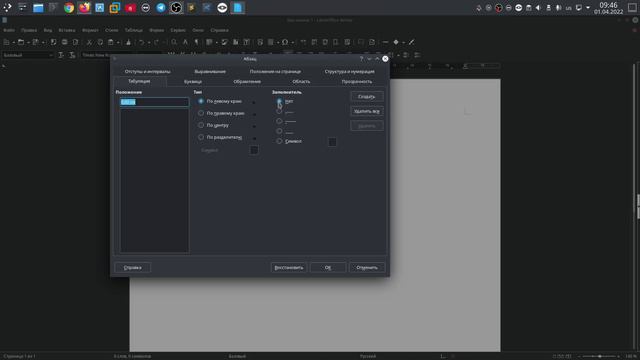Screen dimensions: 640x360
Task: Open the volume control in system tray
Action: click(x=538, y=8)
